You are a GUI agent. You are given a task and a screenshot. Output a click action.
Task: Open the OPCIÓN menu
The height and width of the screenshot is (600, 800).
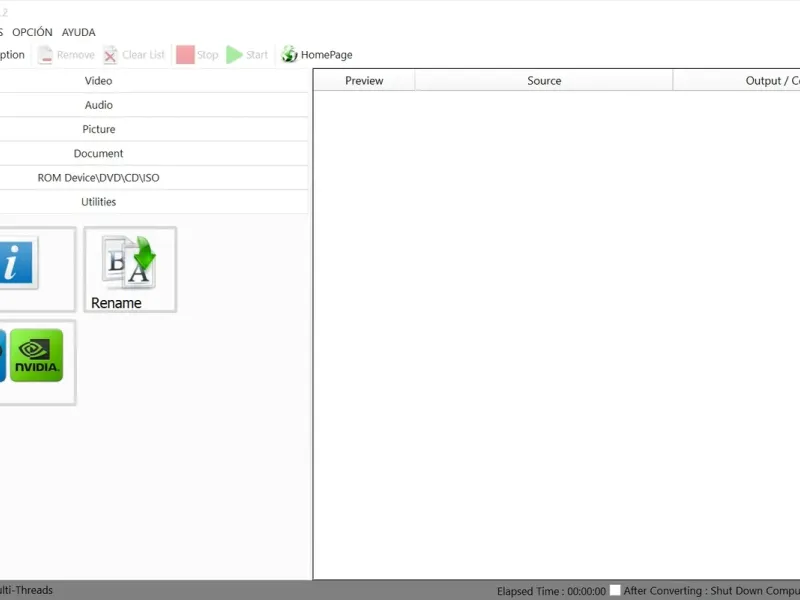pyautogui.click(x=32, y=32)
